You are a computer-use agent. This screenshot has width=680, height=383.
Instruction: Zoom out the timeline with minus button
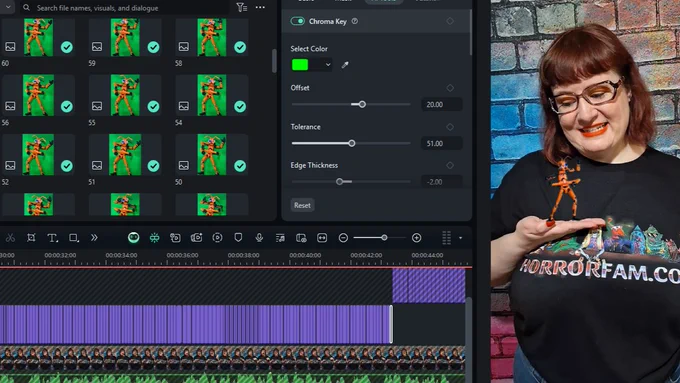coord(343,238)
